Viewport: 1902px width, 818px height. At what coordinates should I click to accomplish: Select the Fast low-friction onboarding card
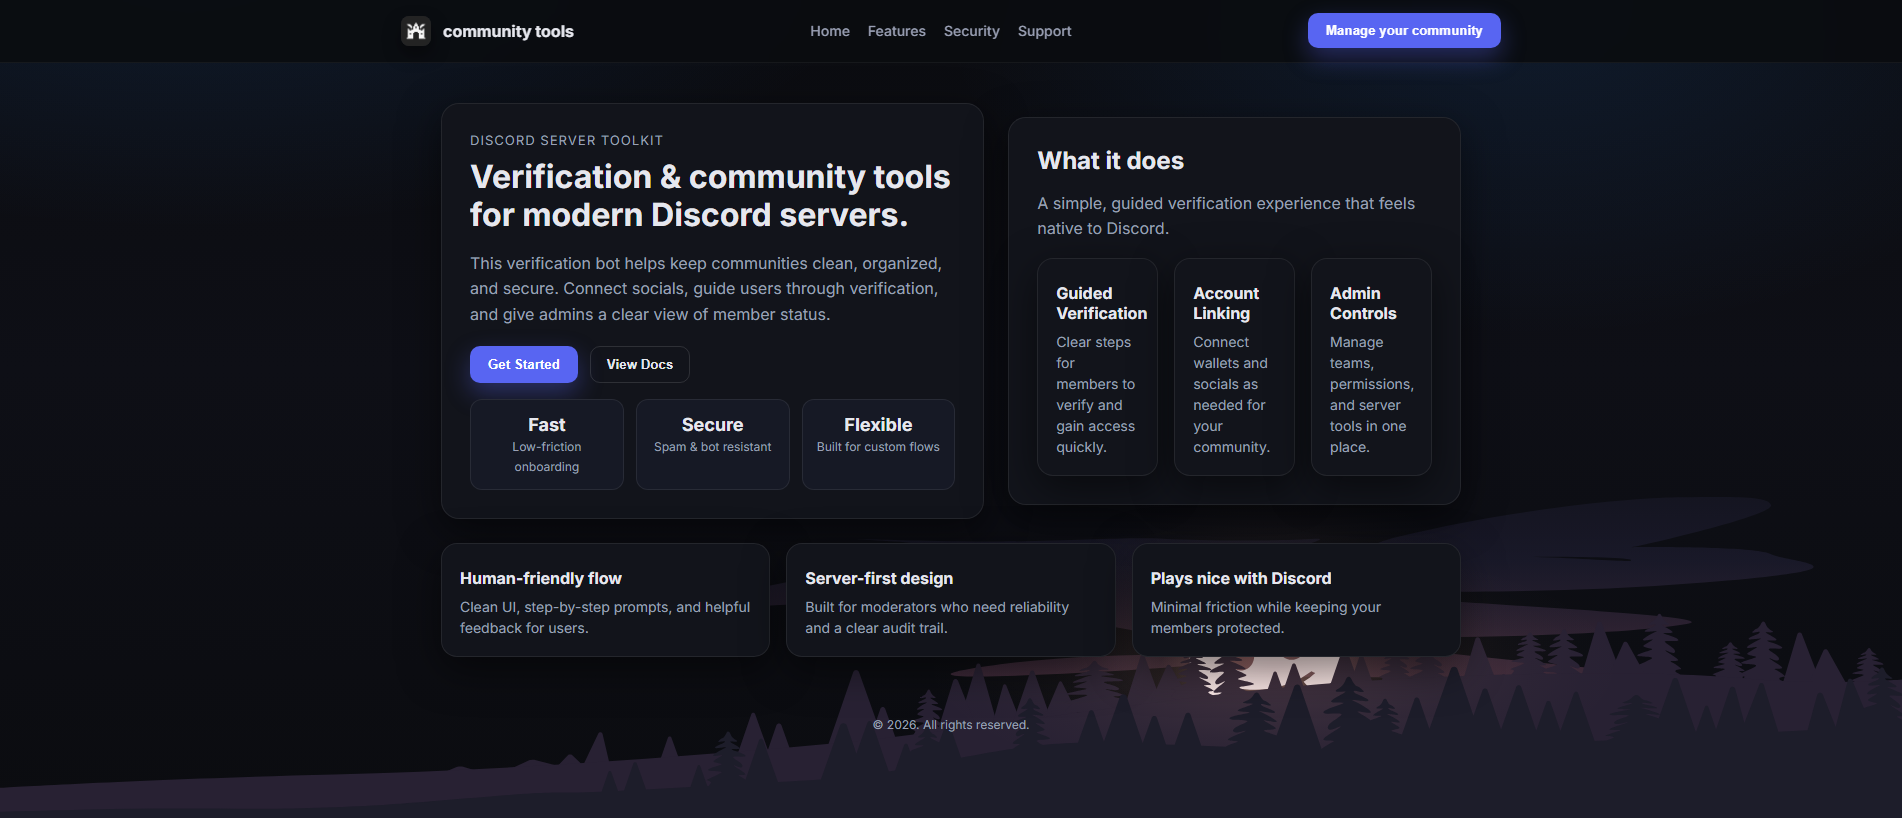point(547,445)
